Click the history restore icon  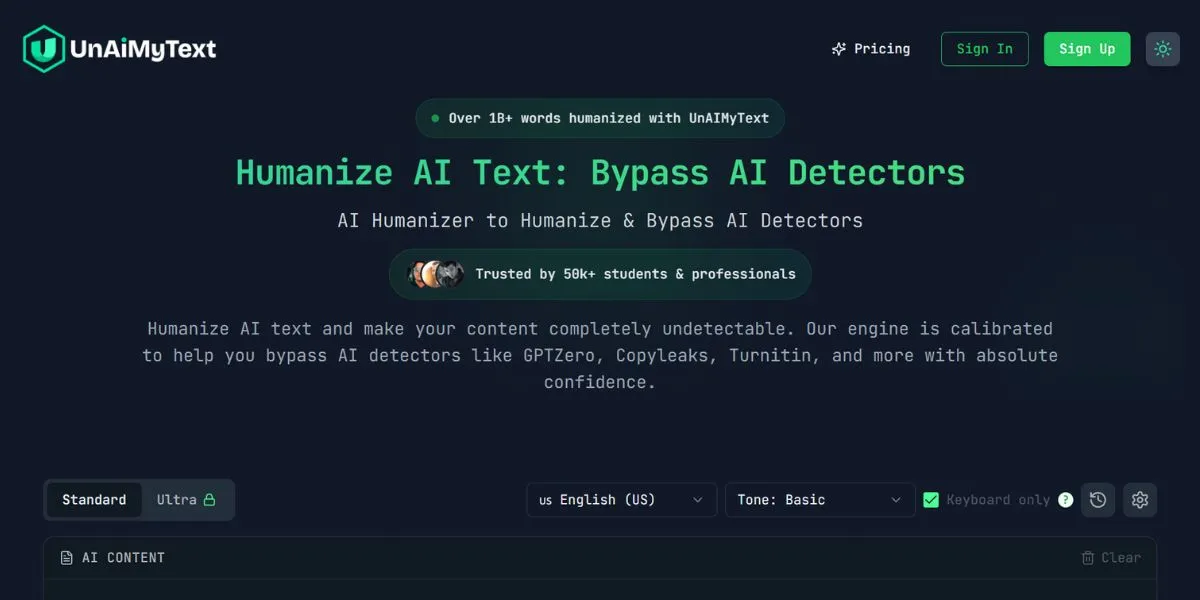click(1097, 499)
